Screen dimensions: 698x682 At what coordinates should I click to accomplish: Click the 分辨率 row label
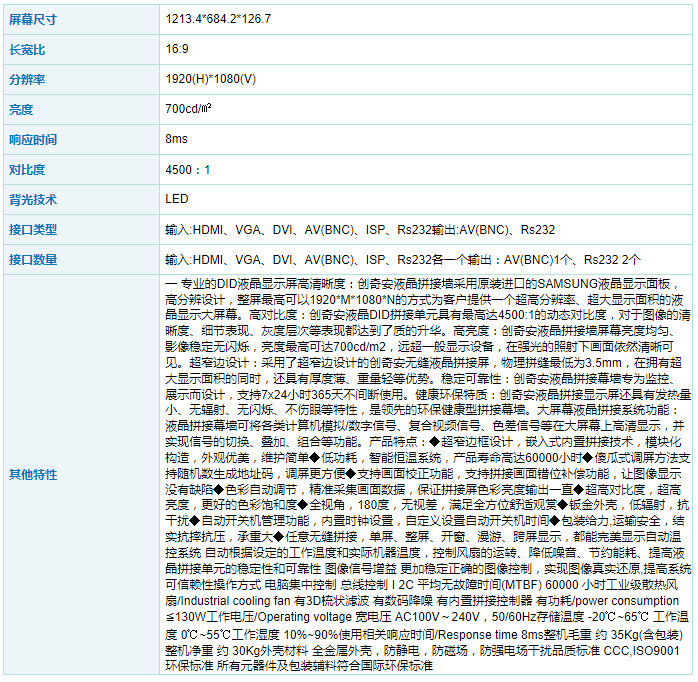[x=27, y=79]
